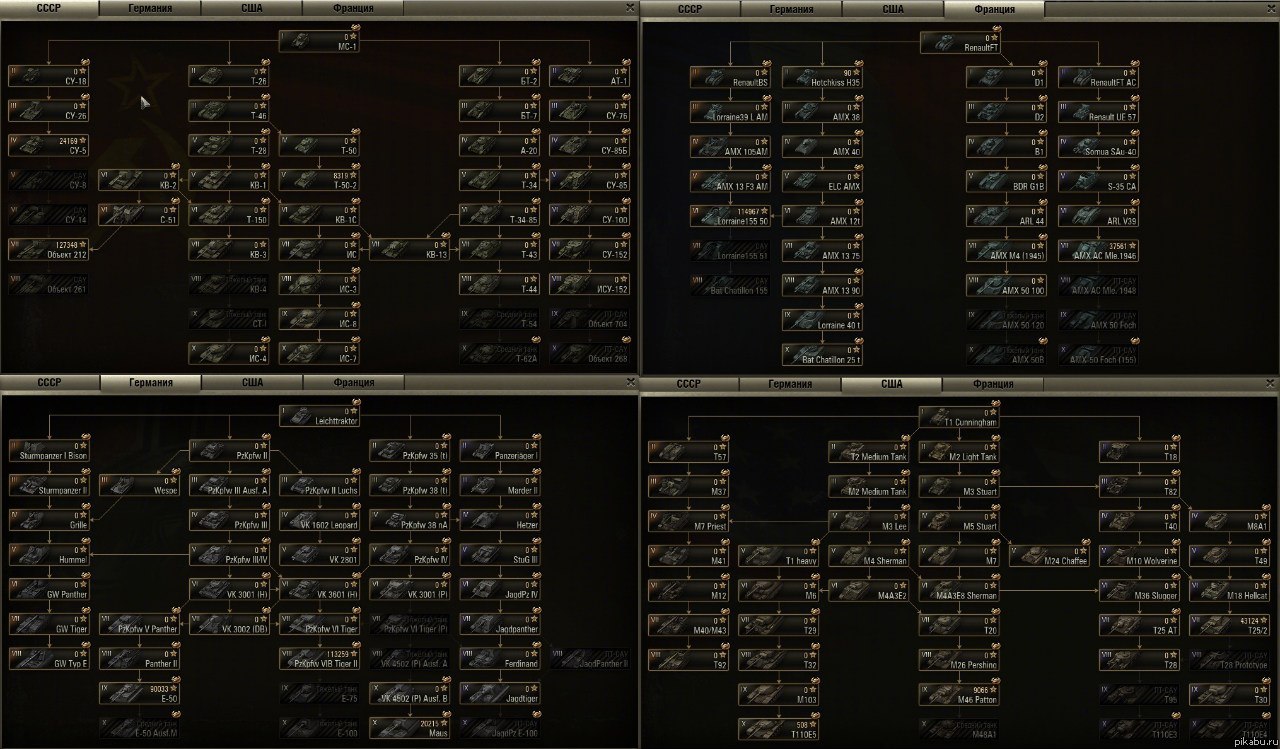Choose the Hotchkiss H35 tank
Viewport: 1280px width, 749px height.
822,77
